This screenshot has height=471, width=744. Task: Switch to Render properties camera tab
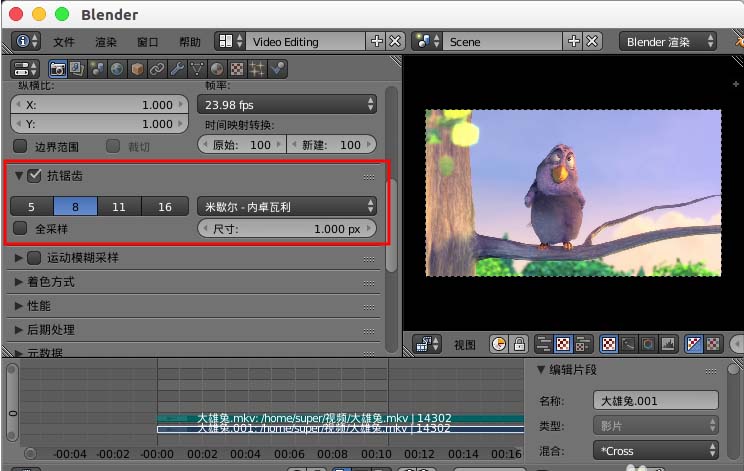[57, 69]
